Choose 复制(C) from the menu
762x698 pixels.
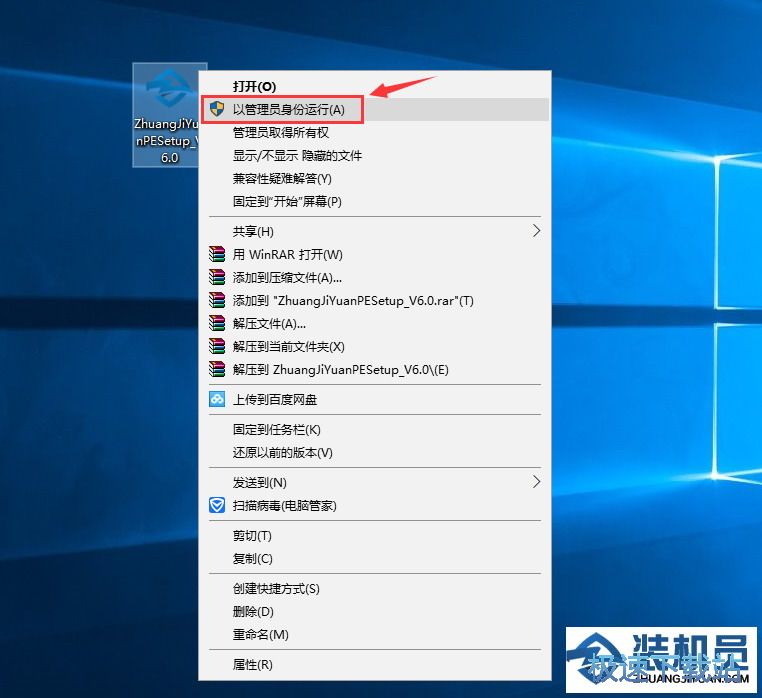pos(374,558)
